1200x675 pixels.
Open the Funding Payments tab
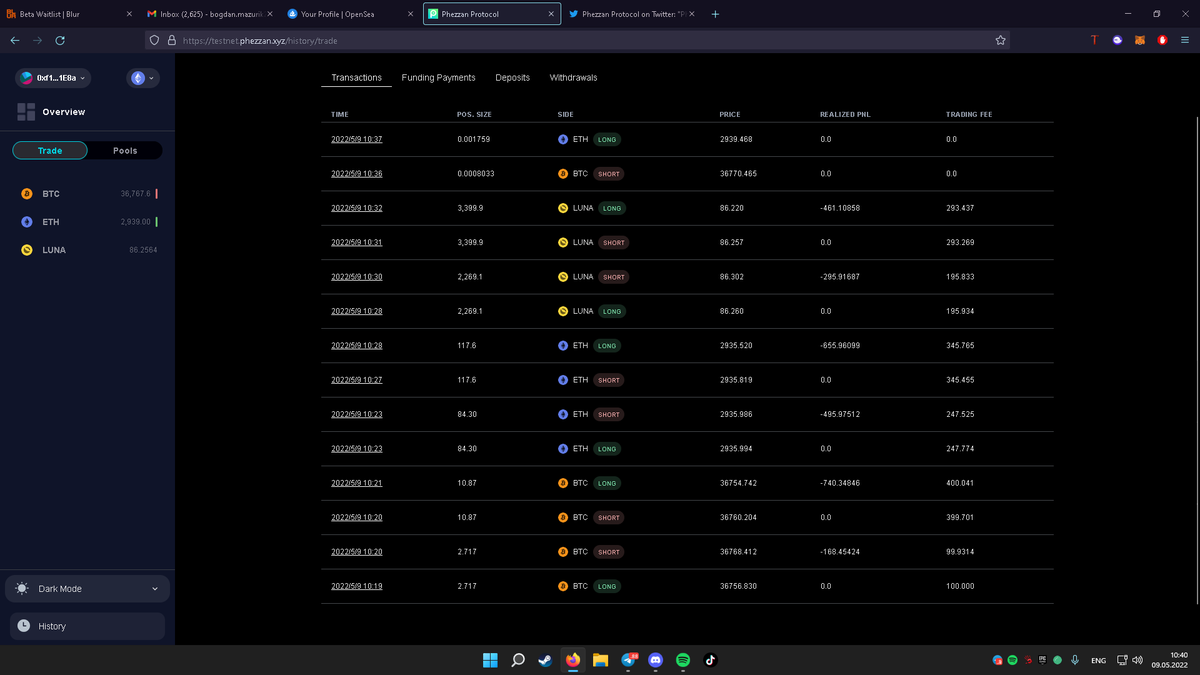(x=438, y=77)
